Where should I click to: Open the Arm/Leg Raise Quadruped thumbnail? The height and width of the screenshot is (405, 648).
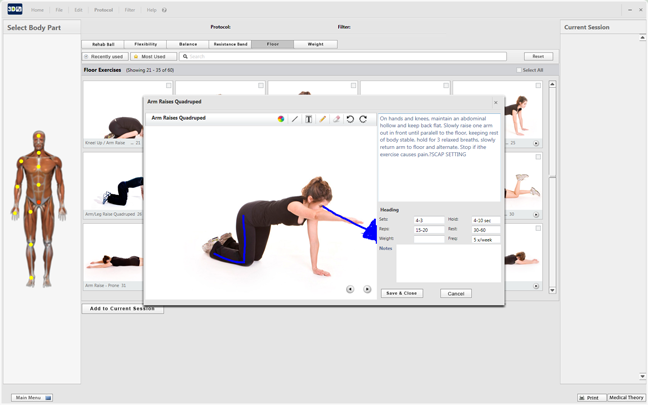click(x=114, y=182)
